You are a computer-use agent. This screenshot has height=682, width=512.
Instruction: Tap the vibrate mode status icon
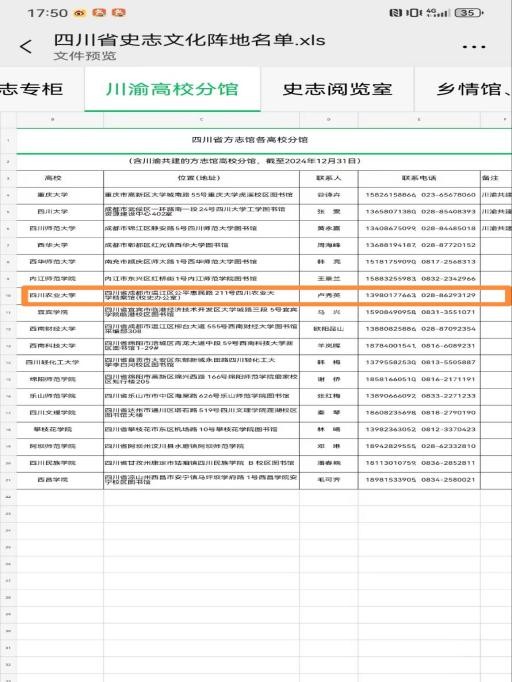tap(414, 13)
